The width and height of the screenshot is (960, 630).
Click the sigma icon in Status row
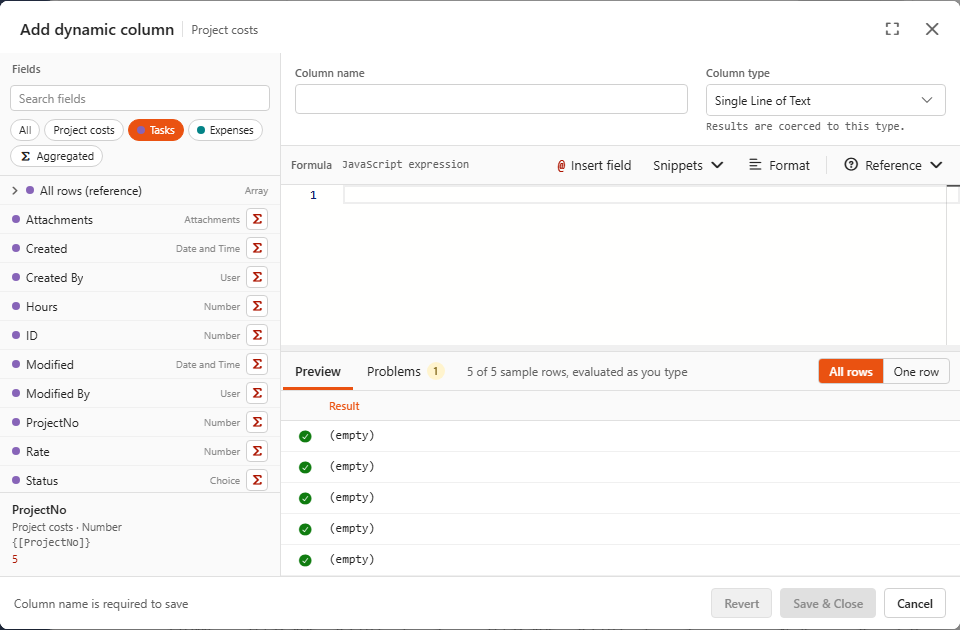coord(257,480)
